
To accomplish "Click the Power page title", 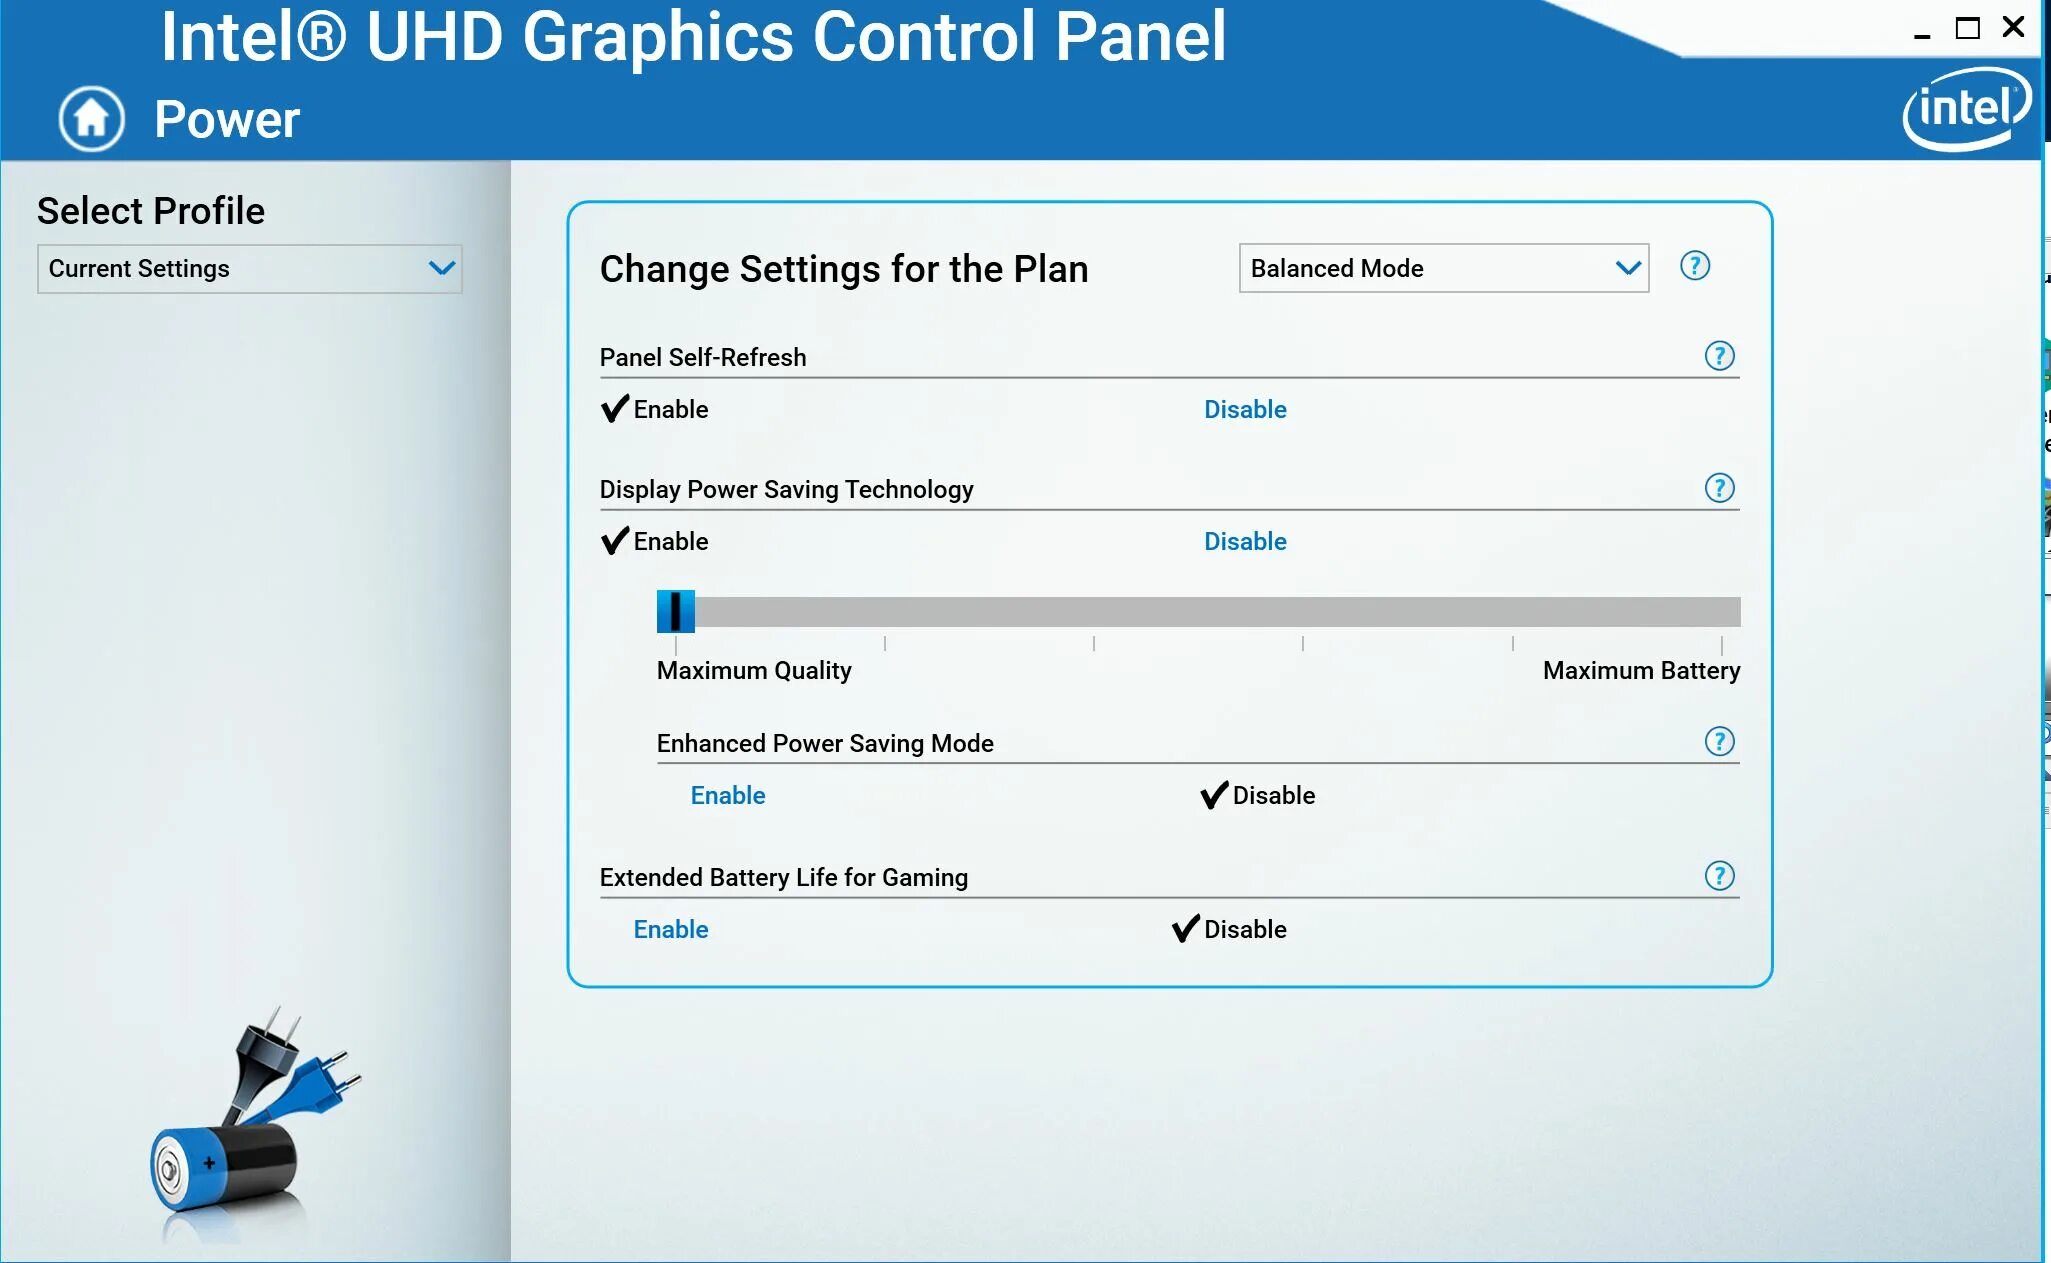I will (227, 119).
